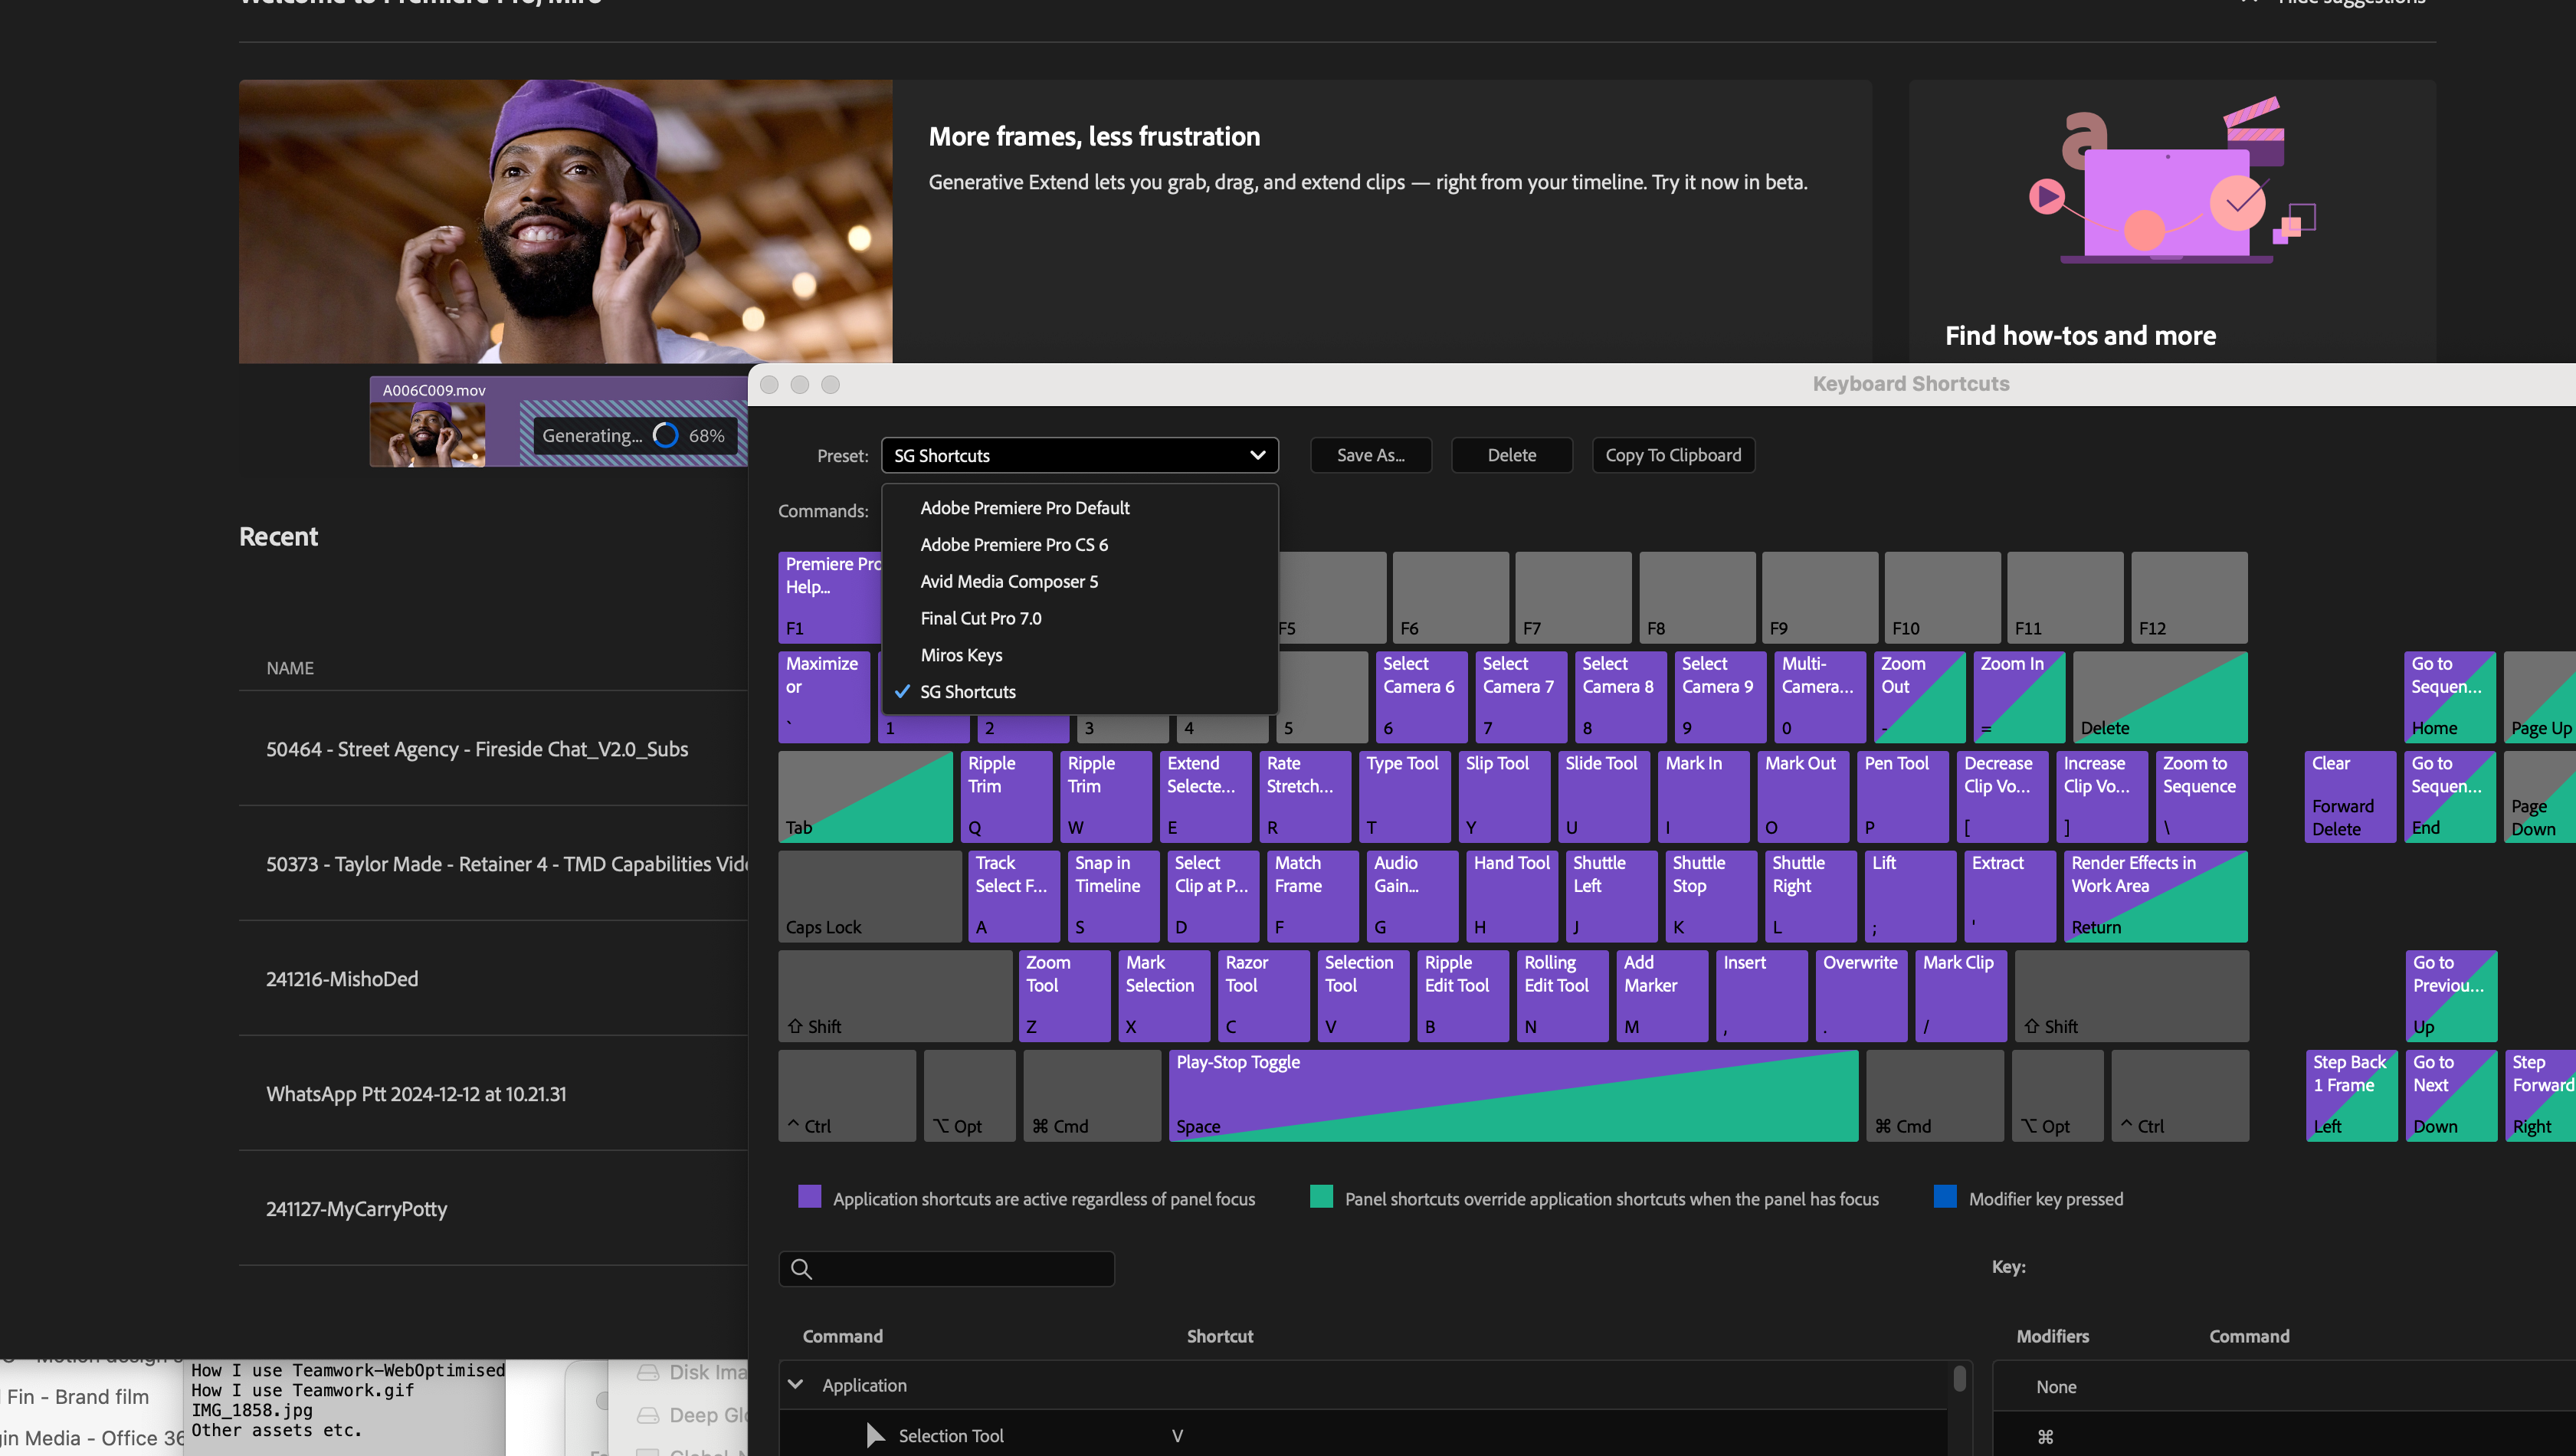Viewport: 2576px width, 1456px height.
Task: Collapse the Application command group
Action: 796,1385
